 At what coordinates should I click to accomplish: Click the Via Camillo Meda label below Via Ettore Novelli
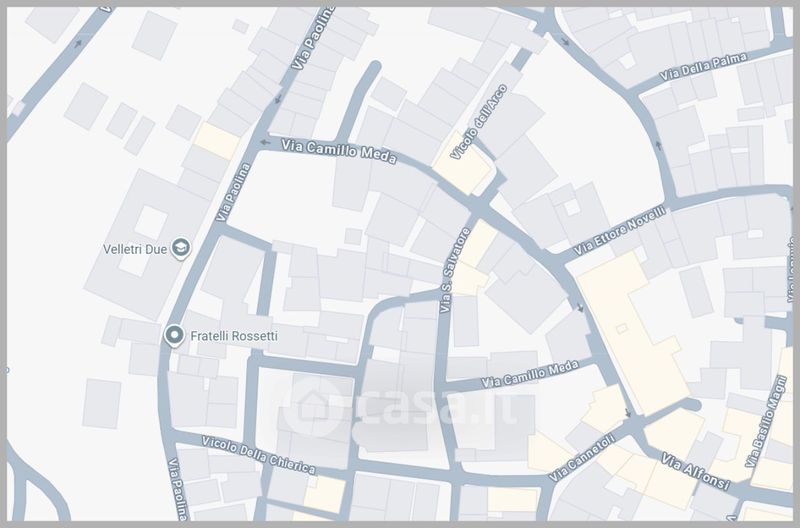point(529,374)
